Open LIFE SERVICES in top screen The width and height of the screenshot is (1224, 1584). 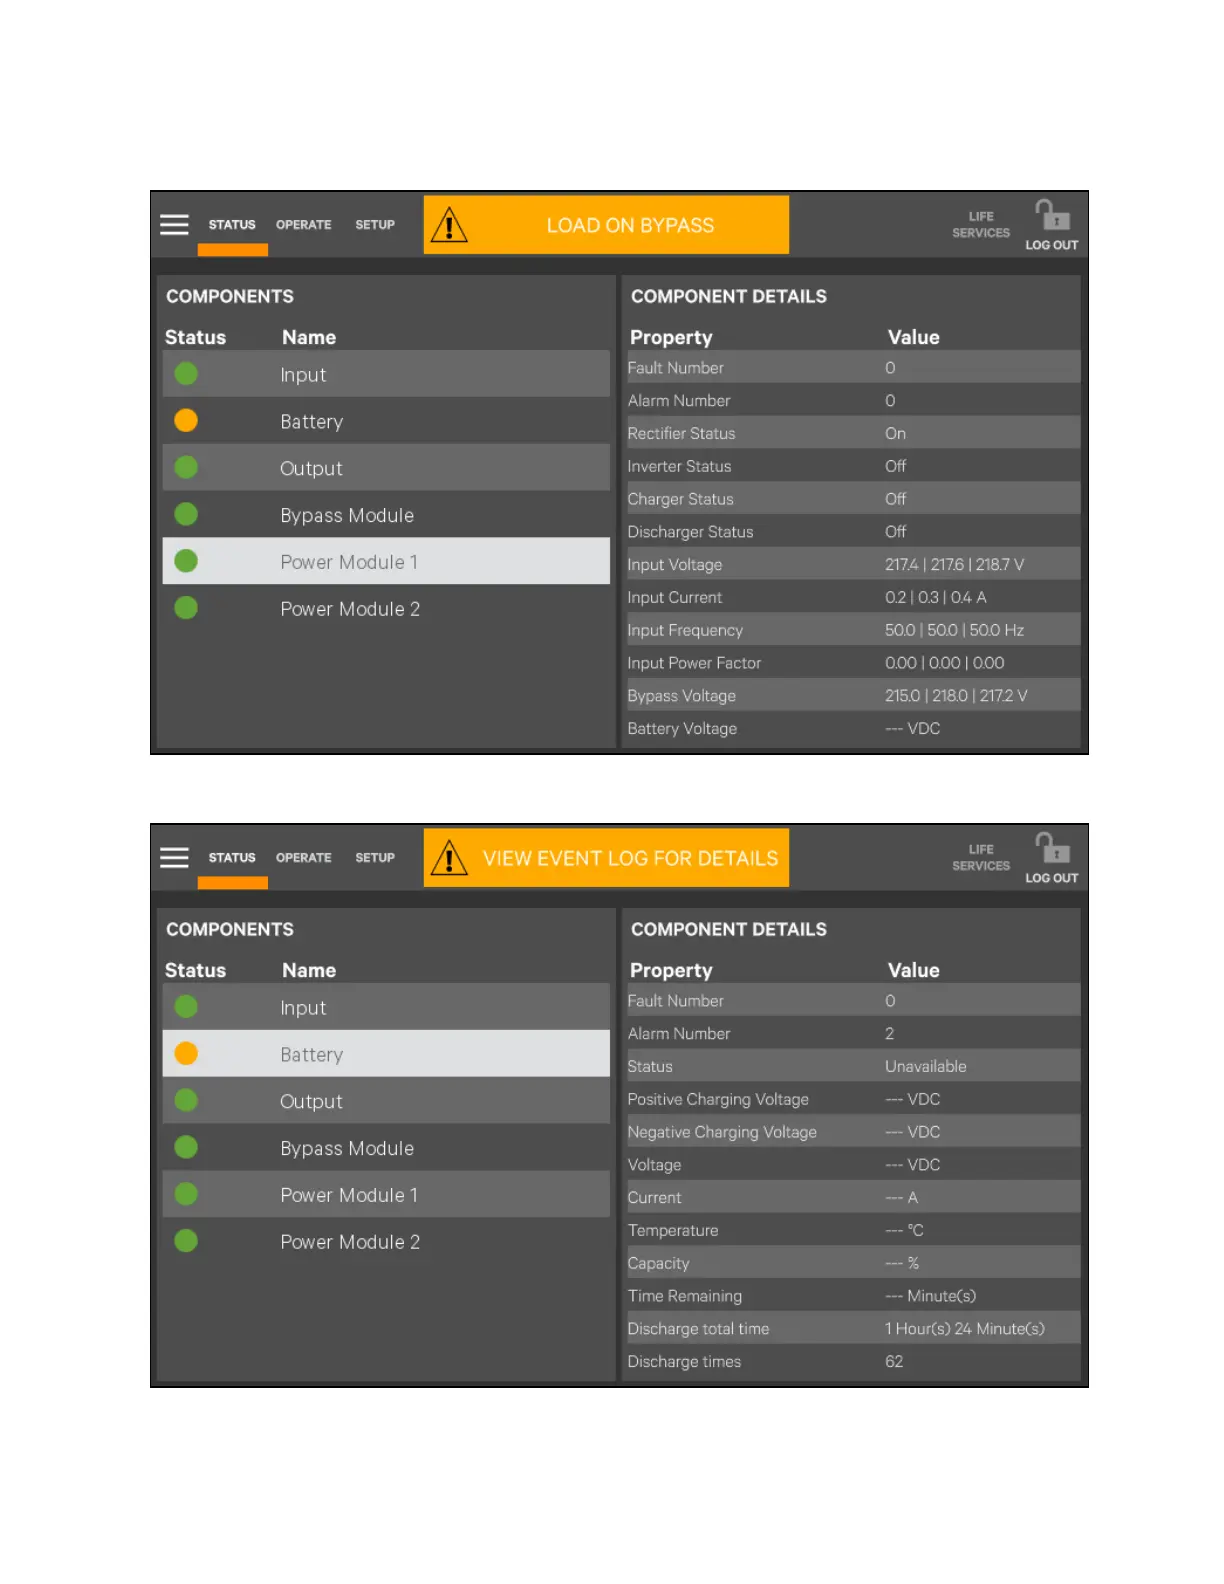click(981, 225)
